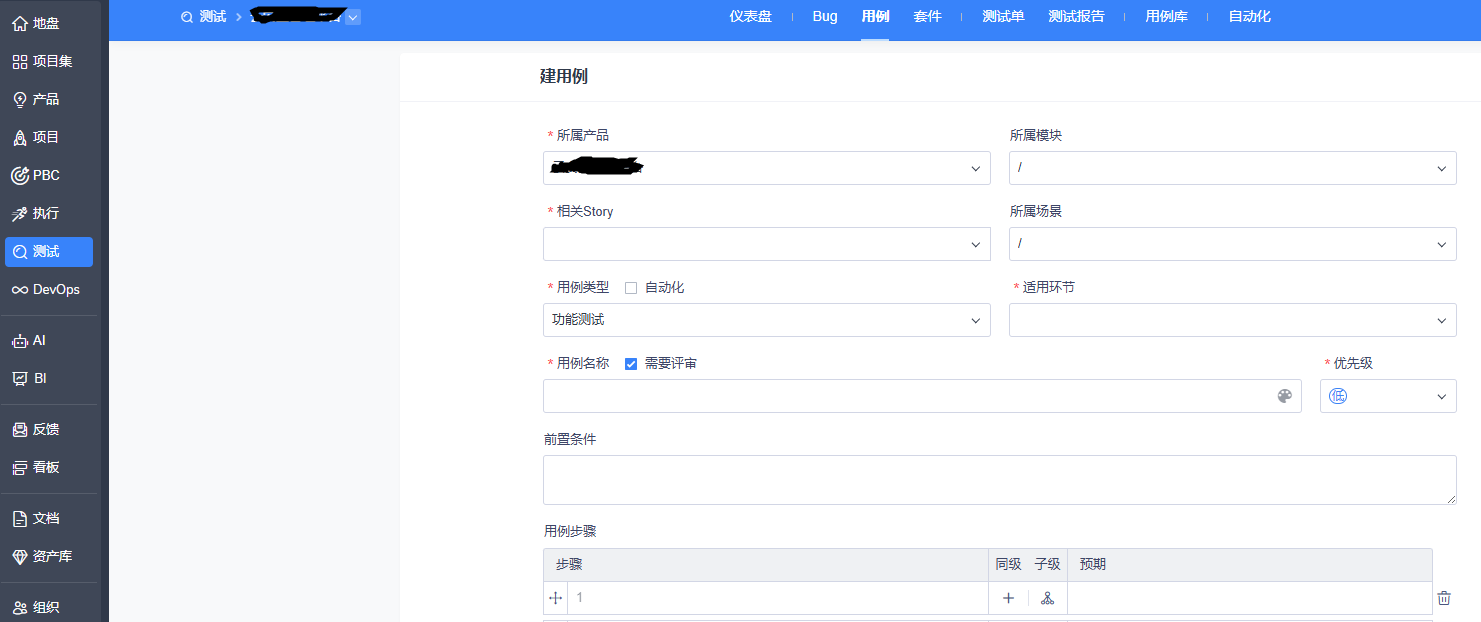Screen dimensions: 1481x622
Task: Uncheck the 需要评审 checkbox
Action: point(631,364)
